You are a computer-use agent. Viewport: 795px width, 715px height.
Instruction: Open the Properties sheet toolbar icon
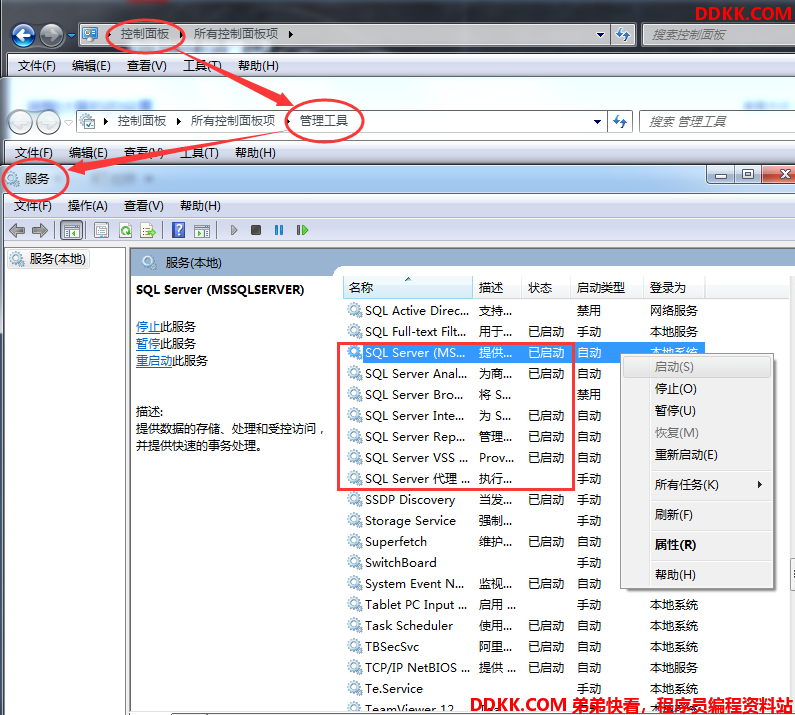click(x=101, y=231)
